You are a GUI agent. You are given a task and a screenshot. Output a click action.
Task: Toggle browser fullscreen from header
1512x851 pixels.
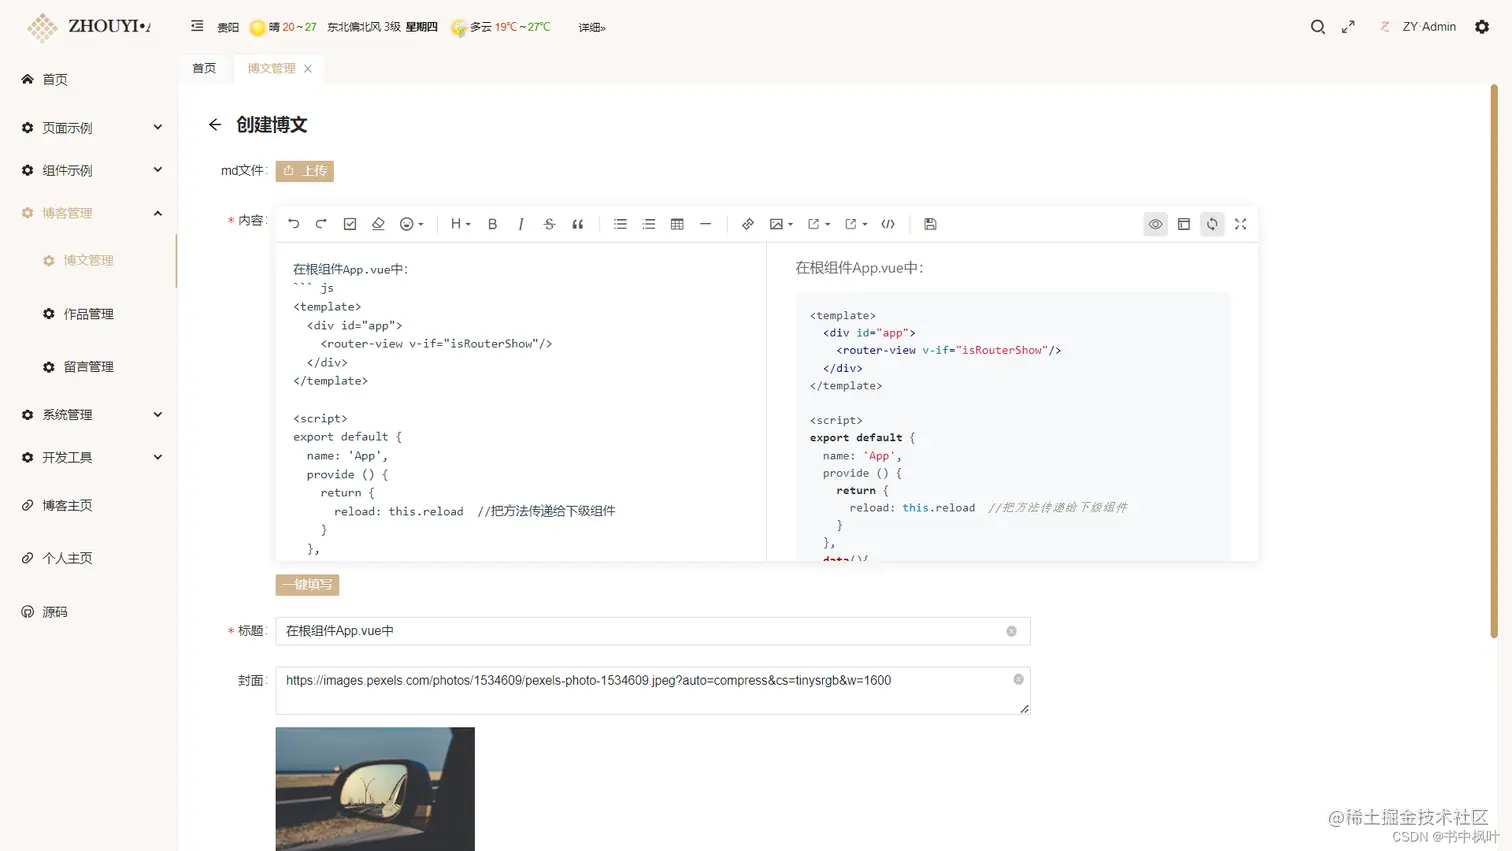[x=1348, y=27]
